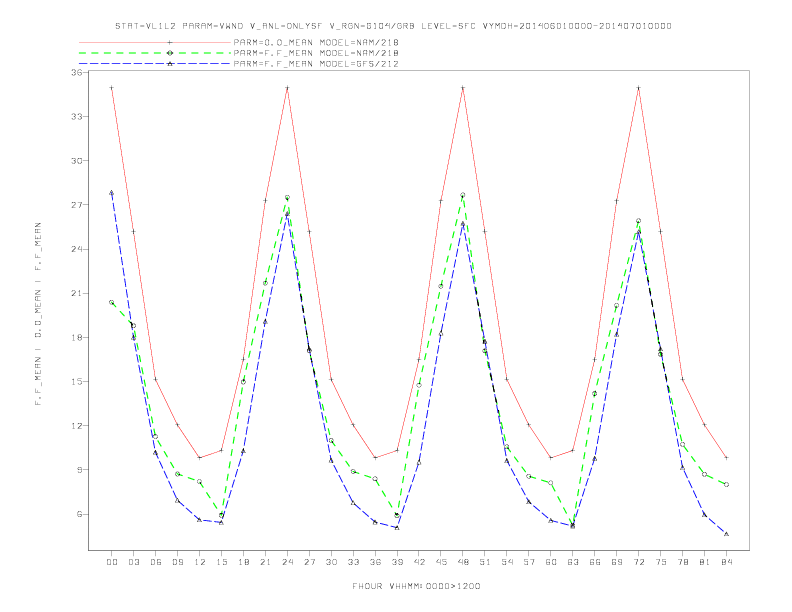This screenshot has width=792, height=612.
Task: Click x-axis hour label 84
Action: (x=727, y=562)
